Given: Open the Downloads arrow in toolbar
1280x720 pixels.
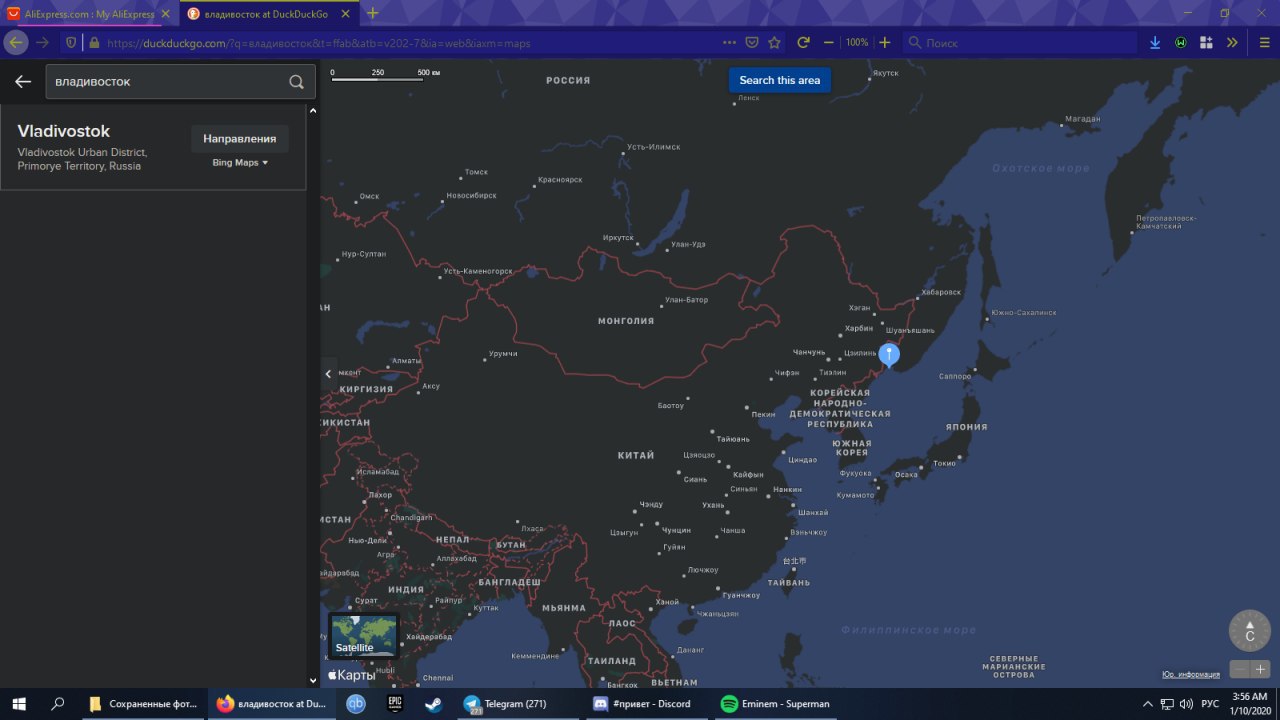Looking at the screenshot, I should point(1155,43).
